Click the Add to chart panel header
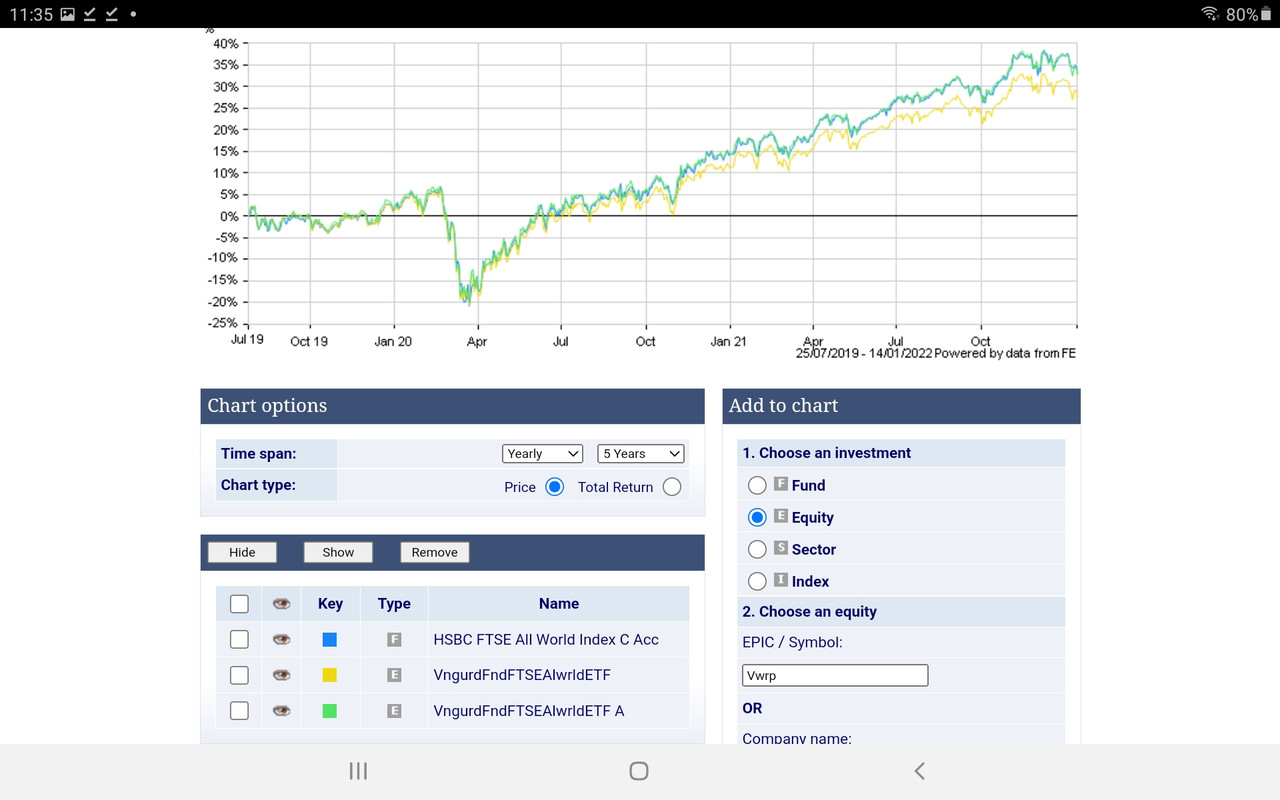This screenshot has height=800, width=1280. [x=901, y=406]
